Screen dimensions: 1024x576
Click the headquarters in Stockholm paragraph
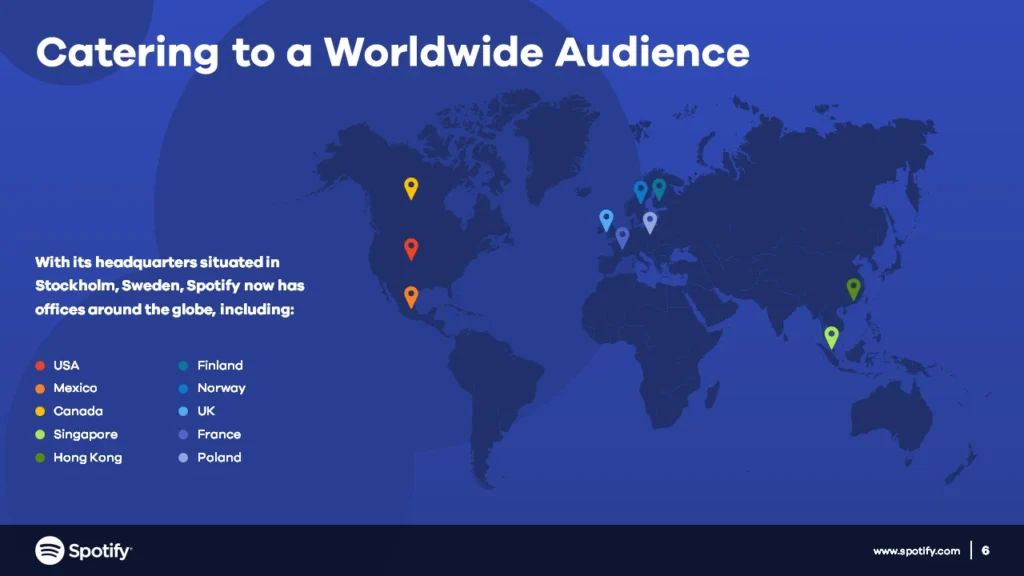point(170,285)
